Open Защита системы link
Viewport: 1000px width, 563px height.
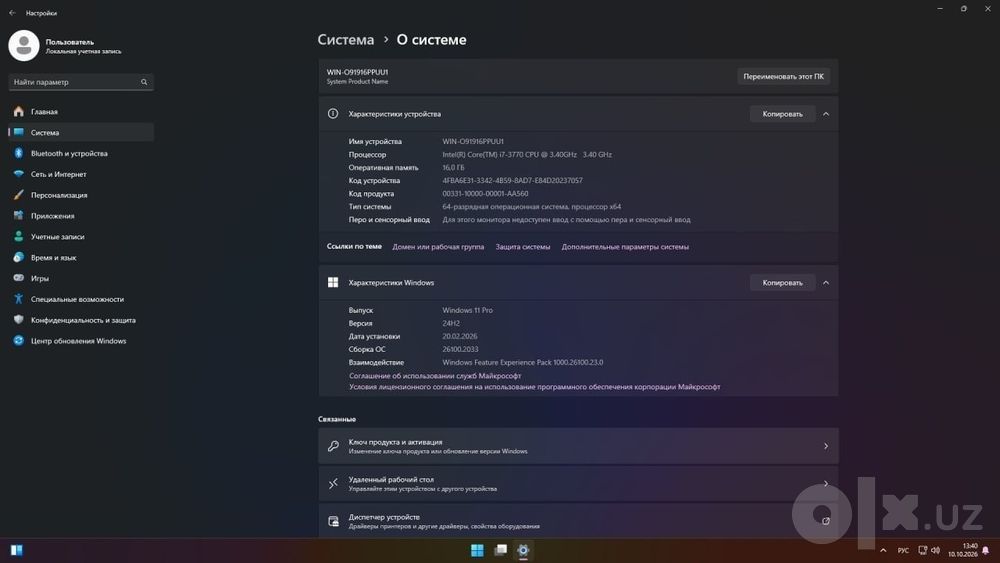[x=523, y=247]
